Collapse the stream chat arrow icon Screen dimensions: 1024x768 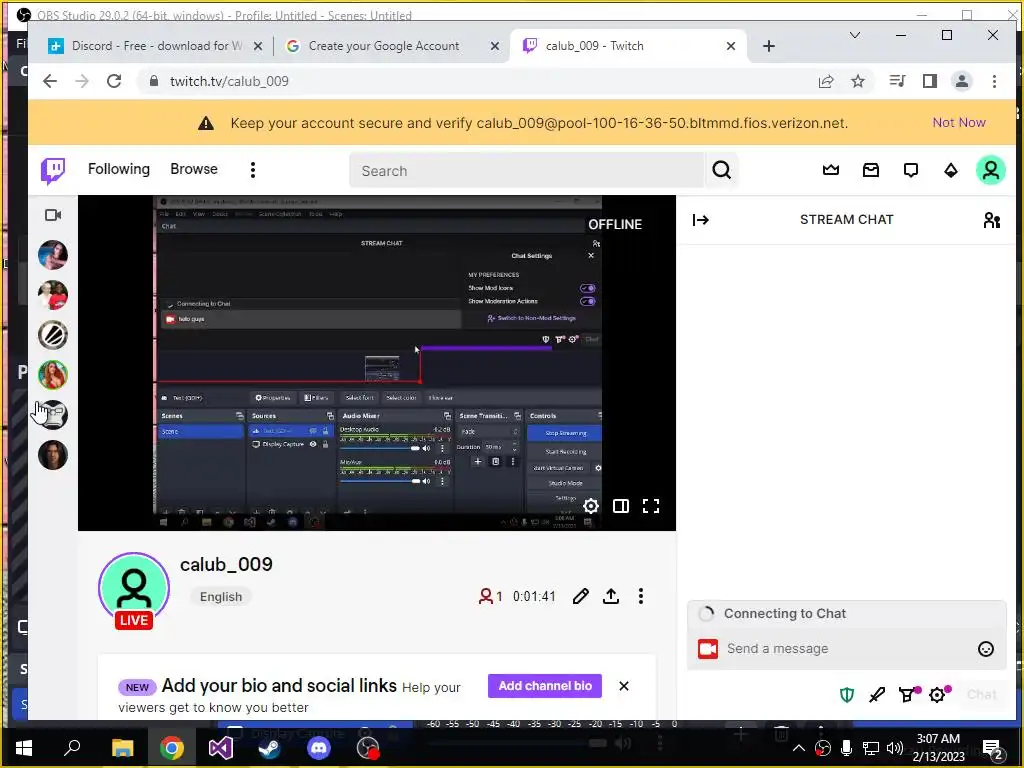[x=701, y=220]
